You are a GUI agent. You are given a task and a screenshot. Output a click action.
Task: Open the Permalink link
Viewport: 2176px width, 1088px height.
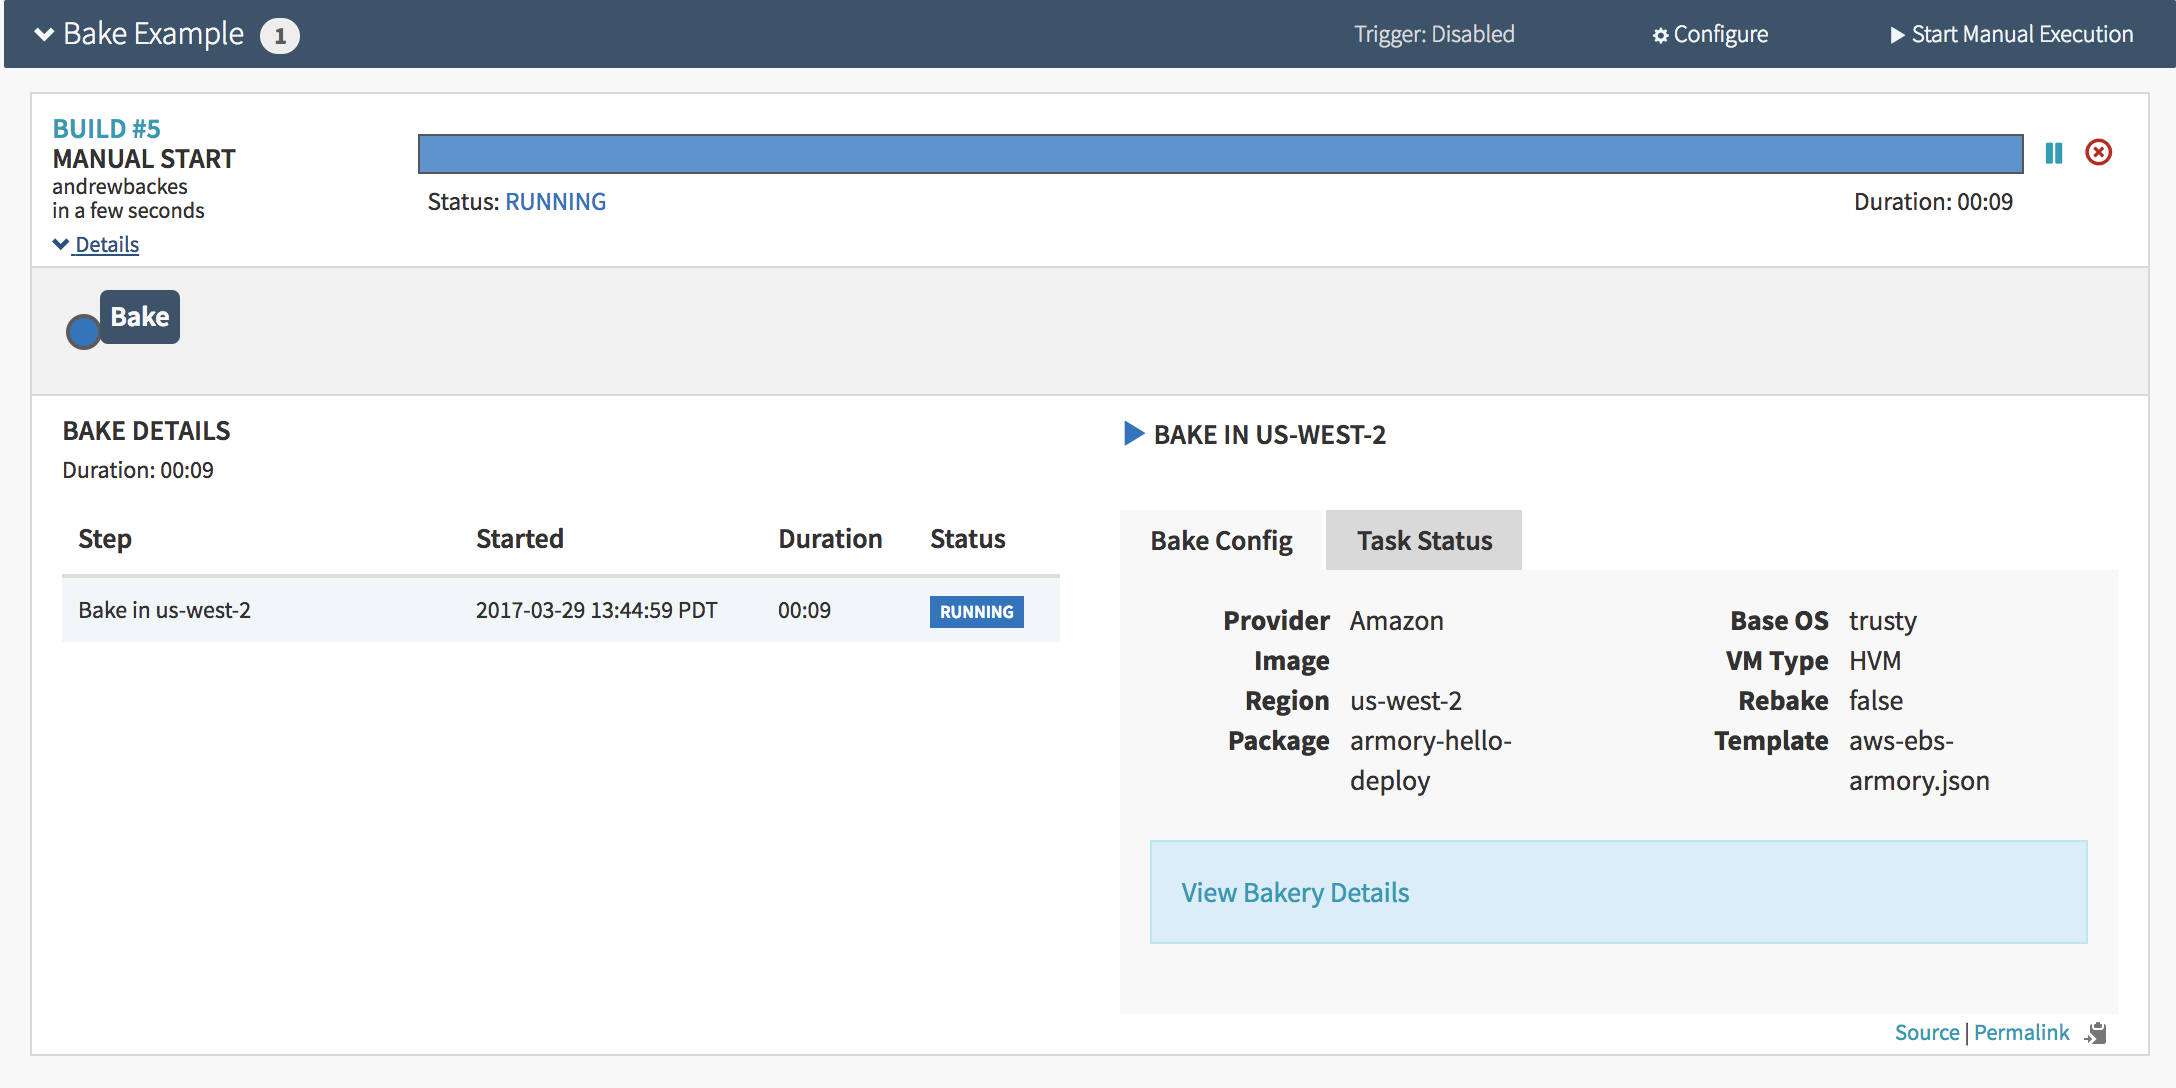click(x=2021, y=1033)
